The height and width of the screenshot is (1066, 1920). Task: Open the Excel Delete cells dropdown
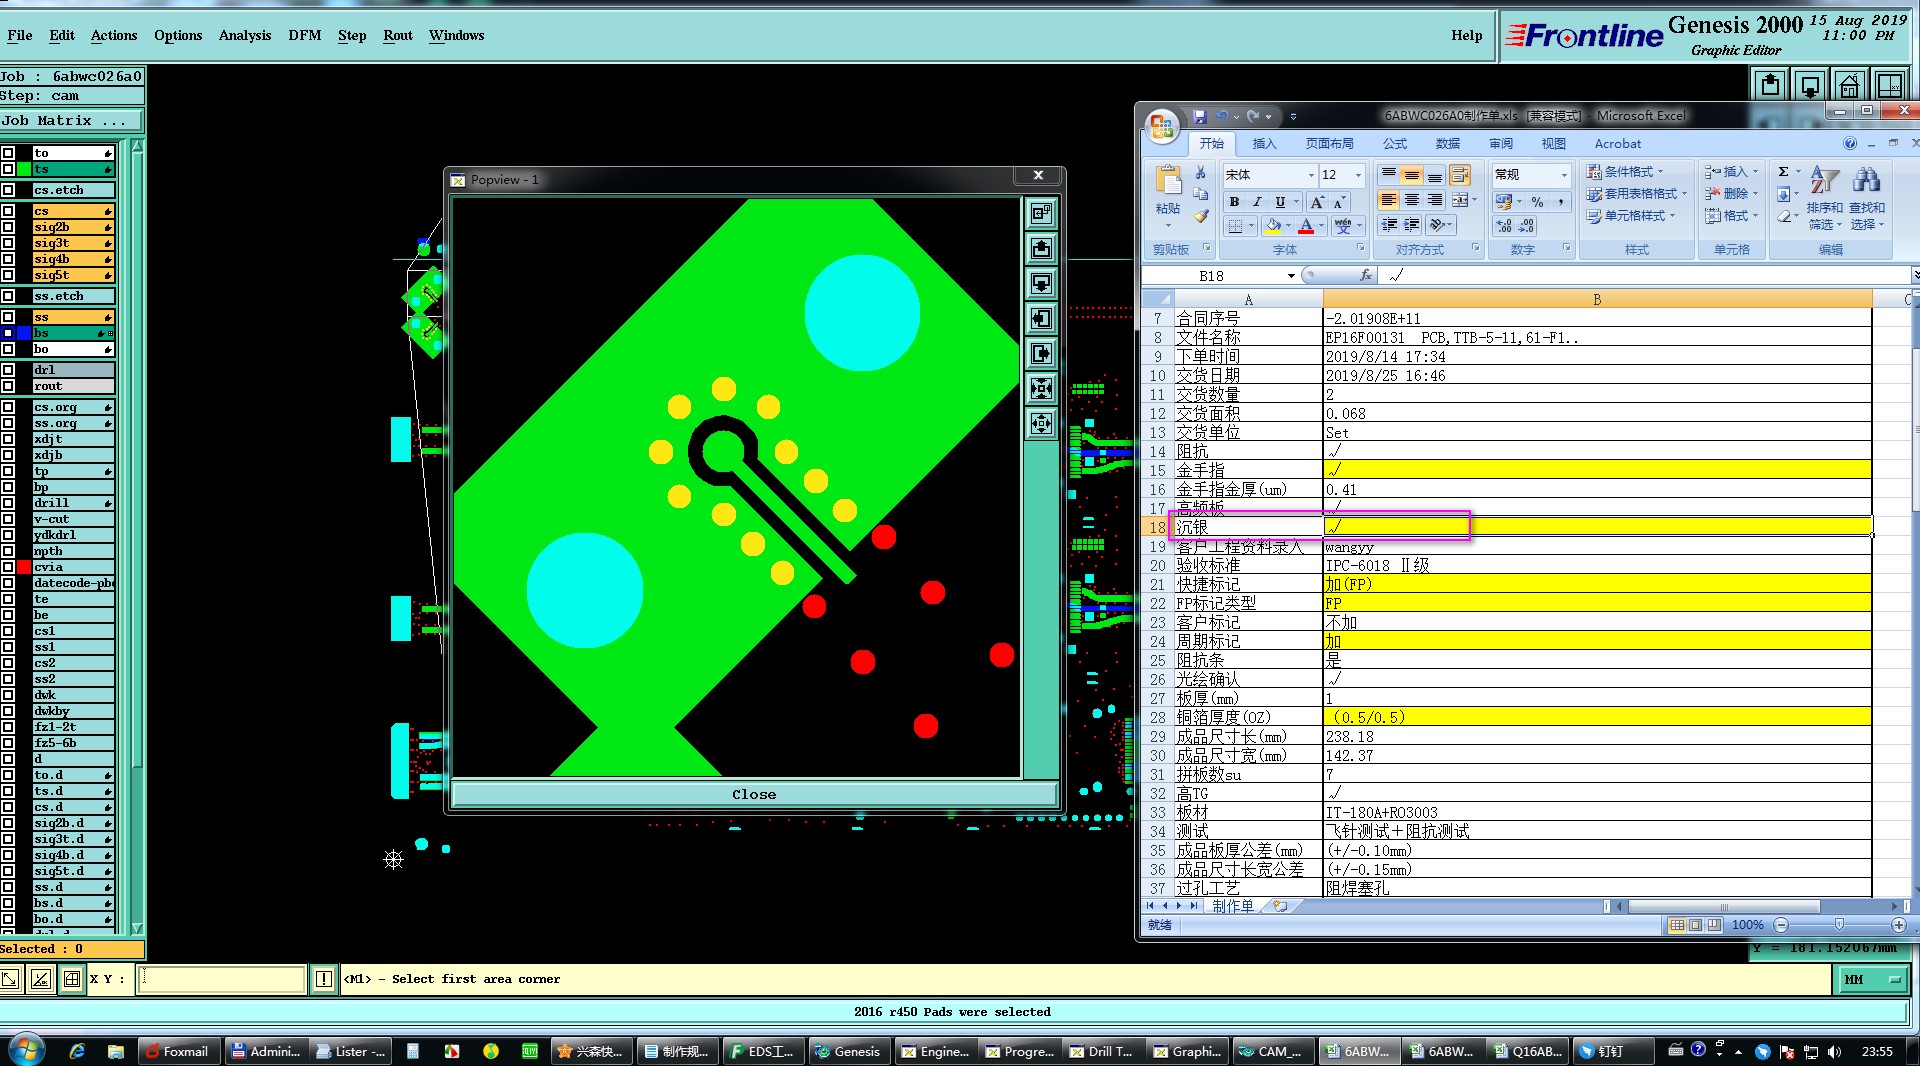pyautogui.click(x=1731, y=194)
